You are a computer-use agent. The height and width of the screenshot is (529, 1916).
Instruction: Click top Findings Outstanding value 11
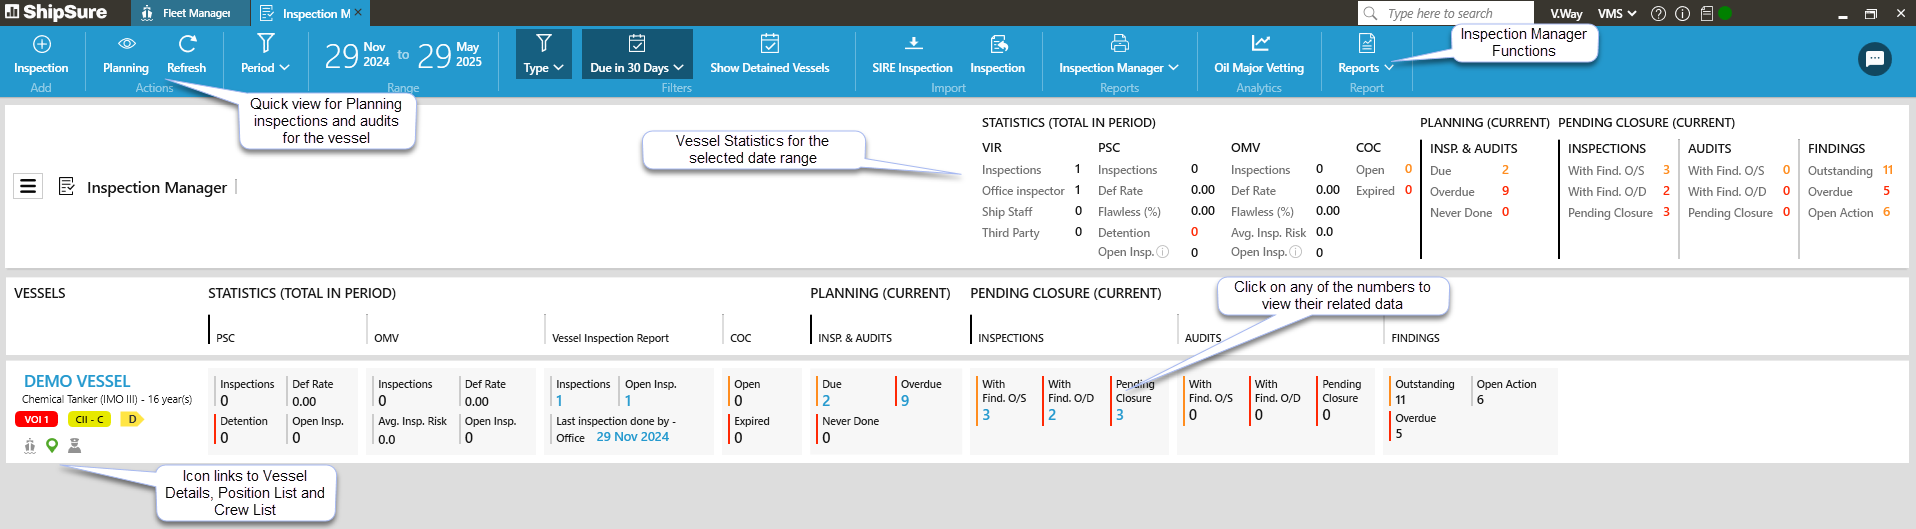click(1888, 170)
